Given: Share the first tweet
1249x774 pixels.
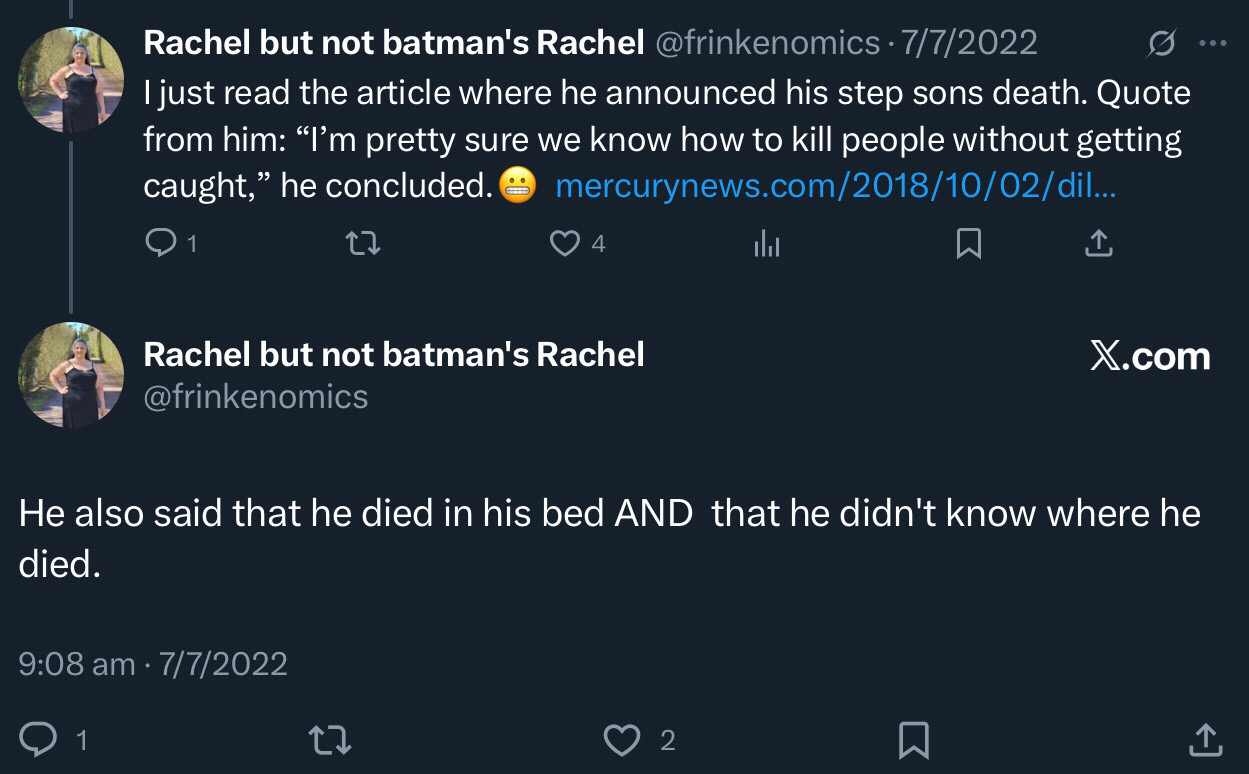Looking at the screenshot, I should coord(1098,243).
